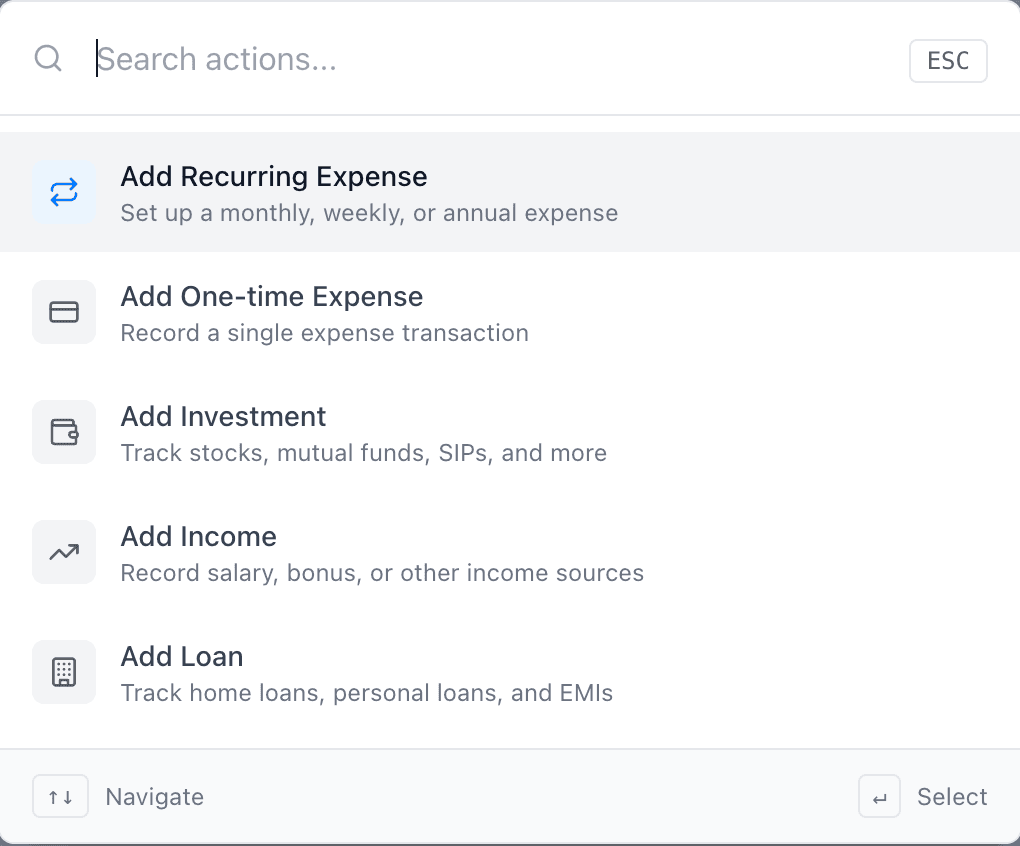Click the Select label in footer
Image resolution: width=1020 pixels, height=846 pixels.
click(952, 797)
